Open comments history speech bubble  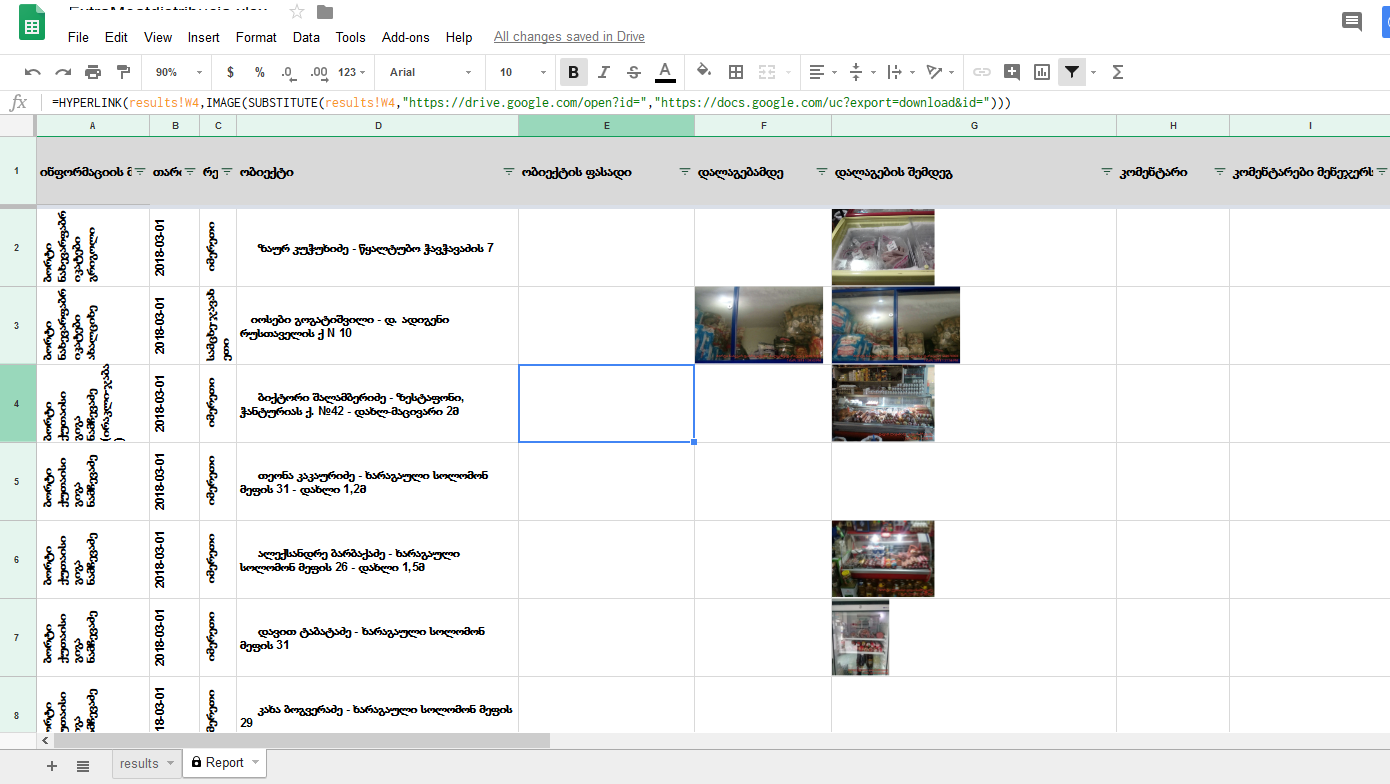click(x=1352, y=22)
